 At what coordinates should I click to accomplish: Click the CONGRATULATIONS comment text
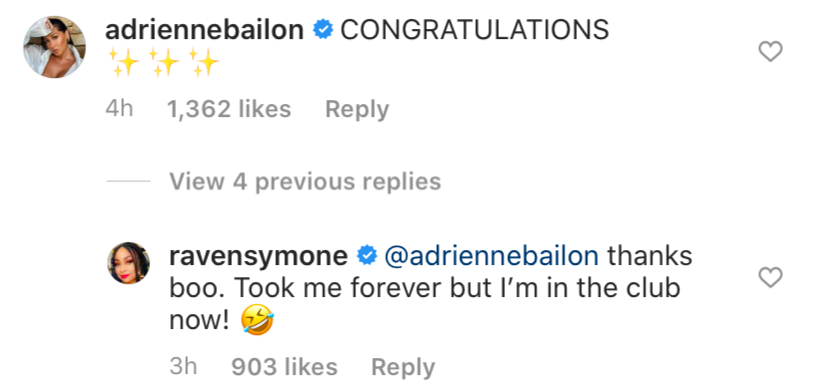[475, 30]
